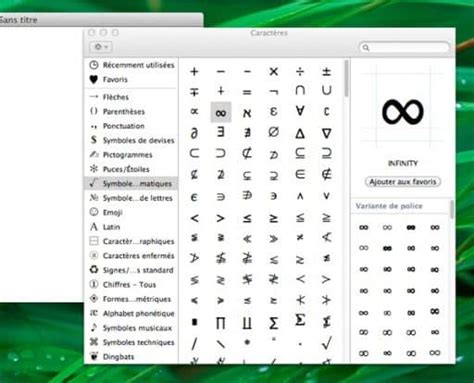This screenshot has width=474, height=383.
Task: Choose third bold infinity variant in first row
Action: pyautogui.click(x=411, y=227)
